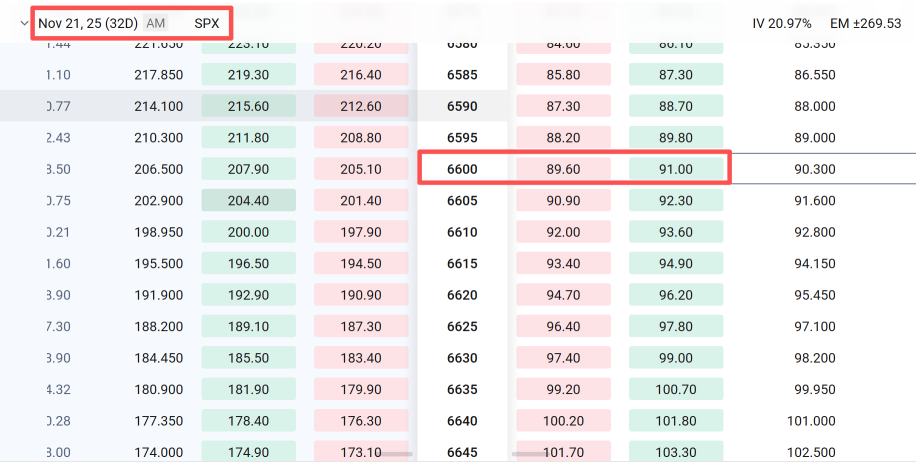Click the 99.00 green put cell

(x=676, y=358)
